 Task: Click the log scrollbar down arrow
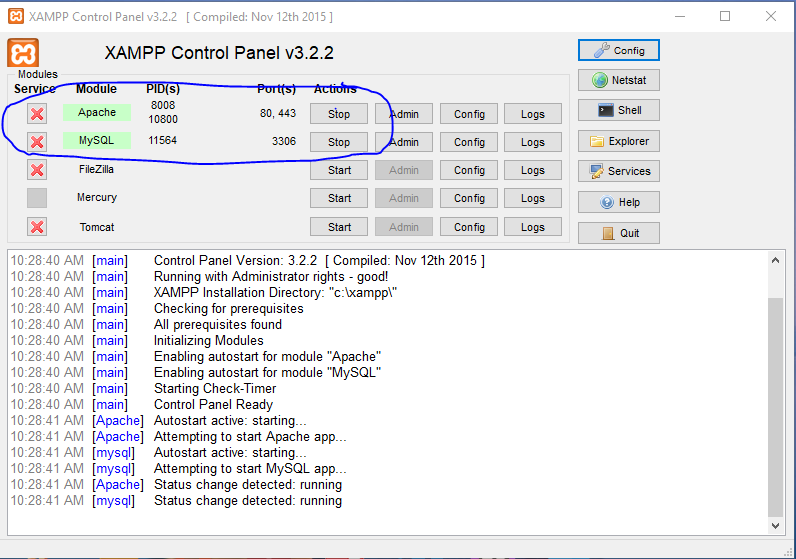coord(775,525)
